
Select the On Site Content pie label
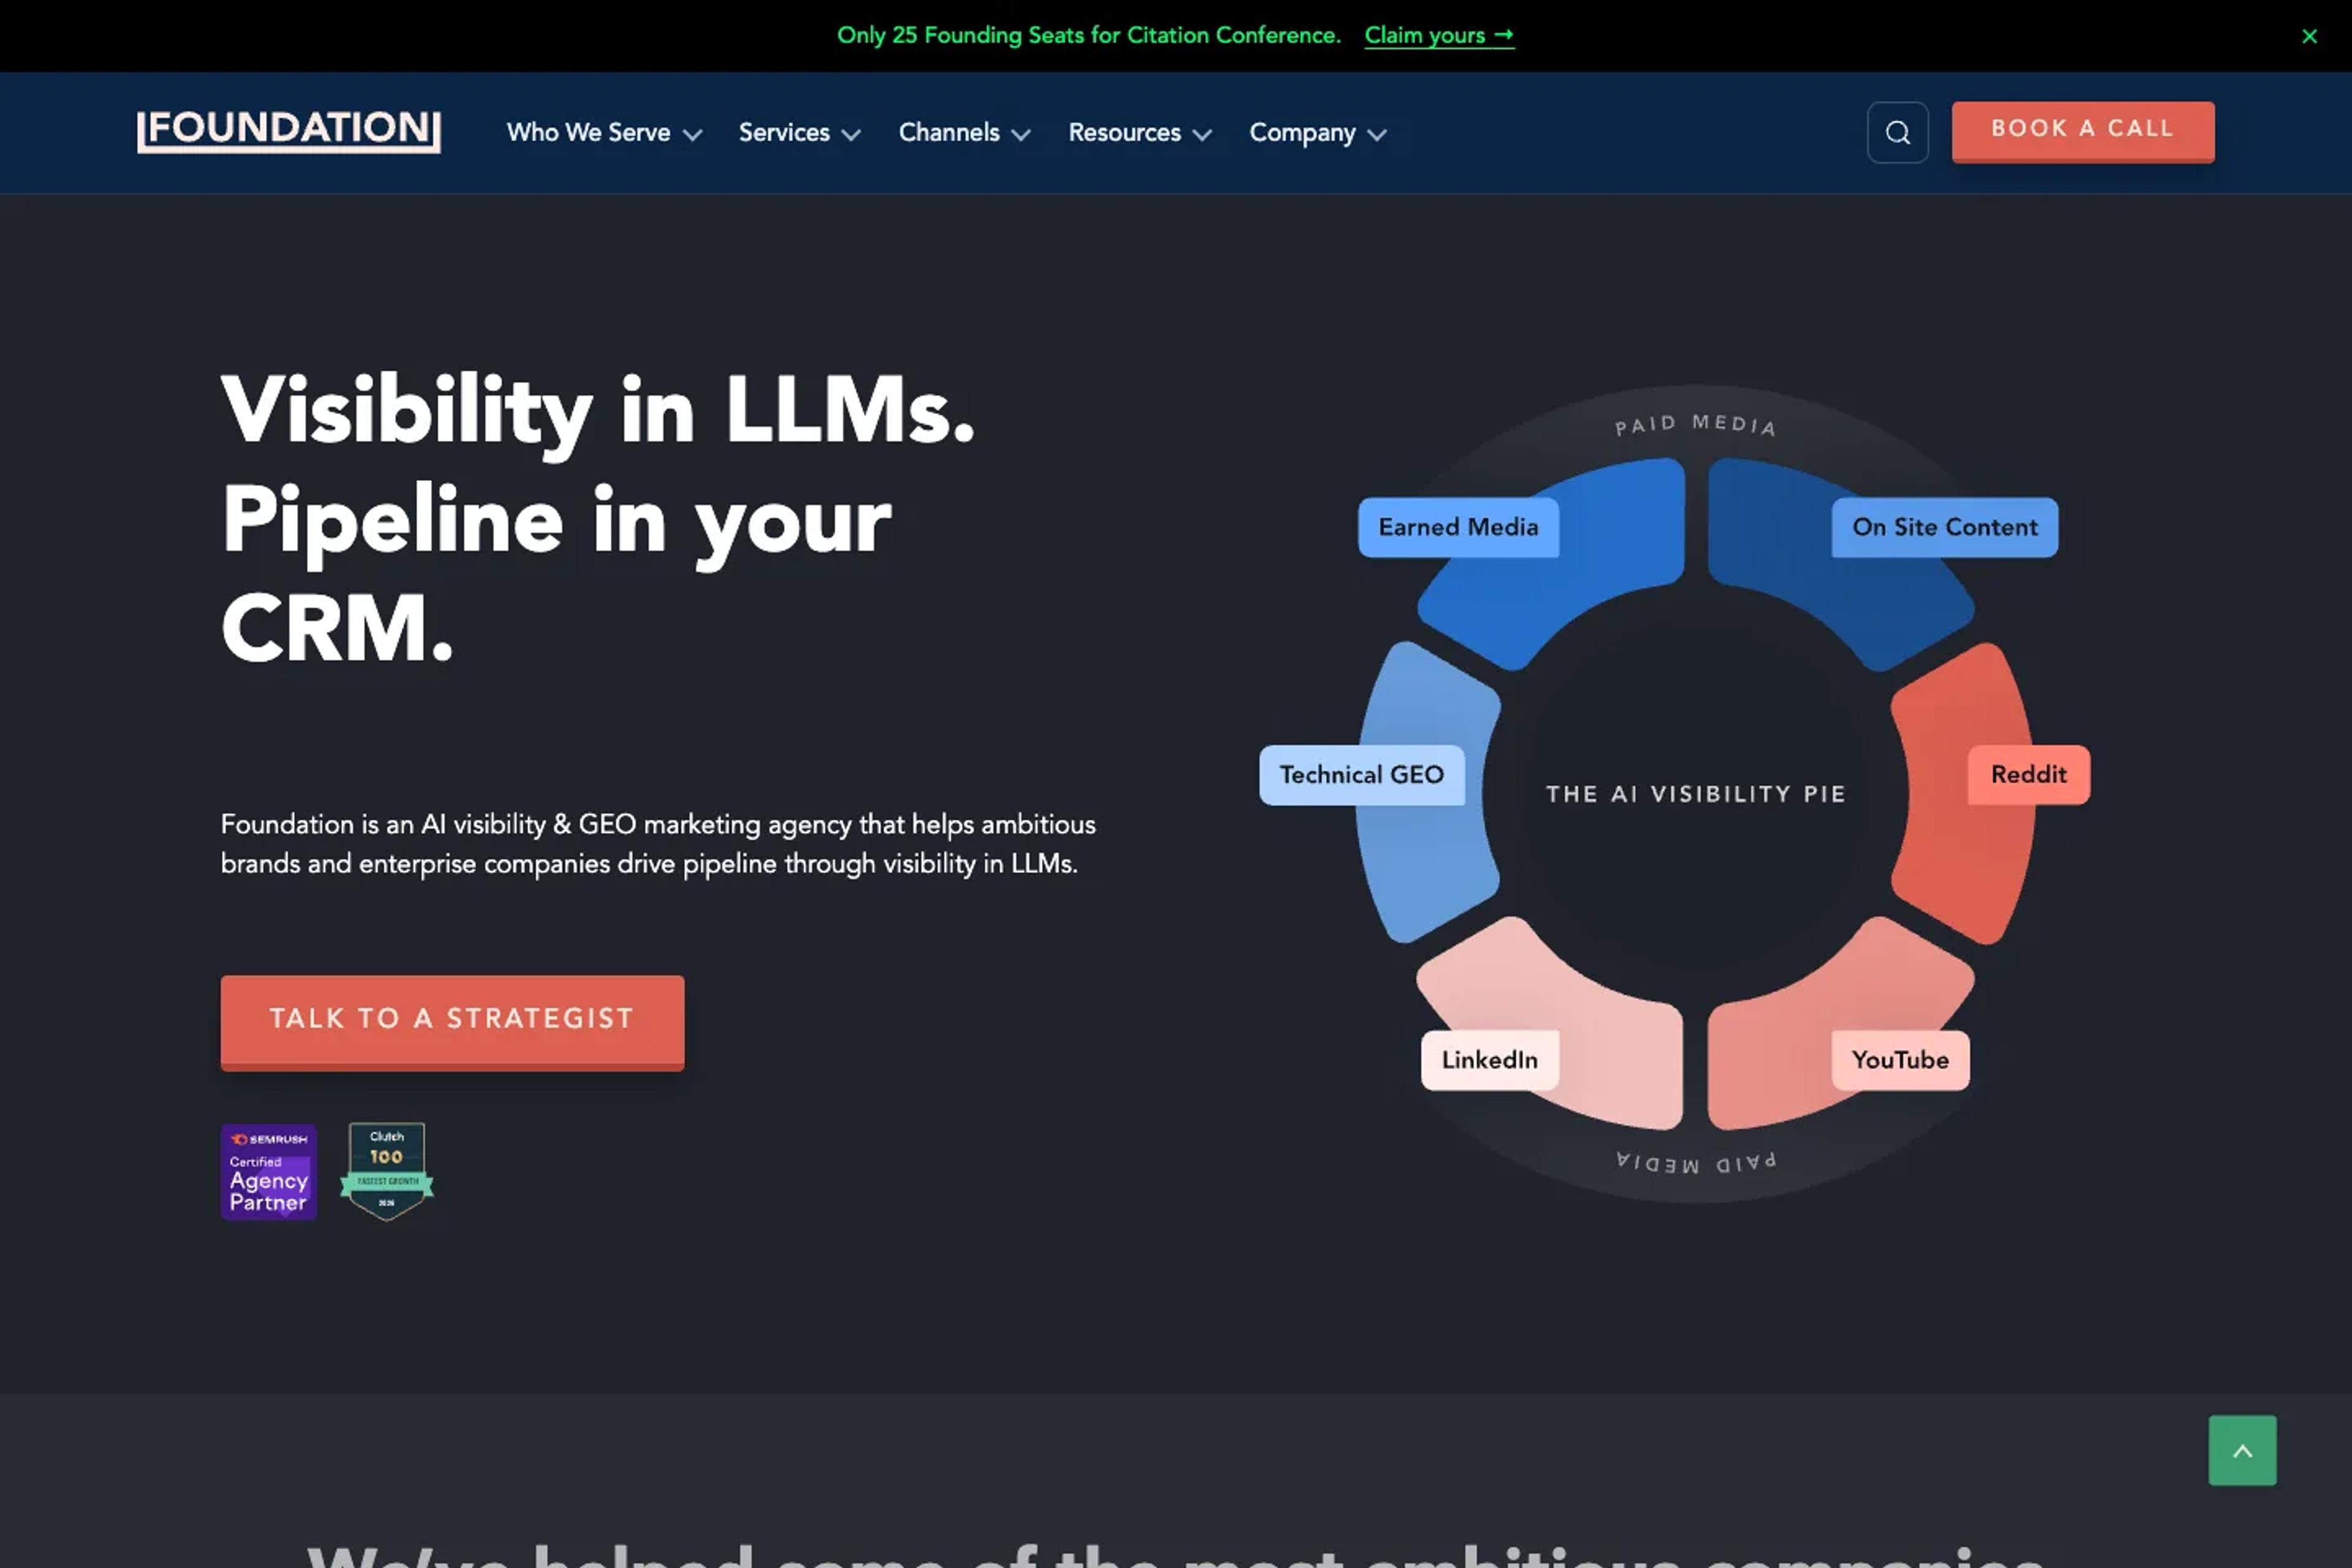coord(1944,527)
